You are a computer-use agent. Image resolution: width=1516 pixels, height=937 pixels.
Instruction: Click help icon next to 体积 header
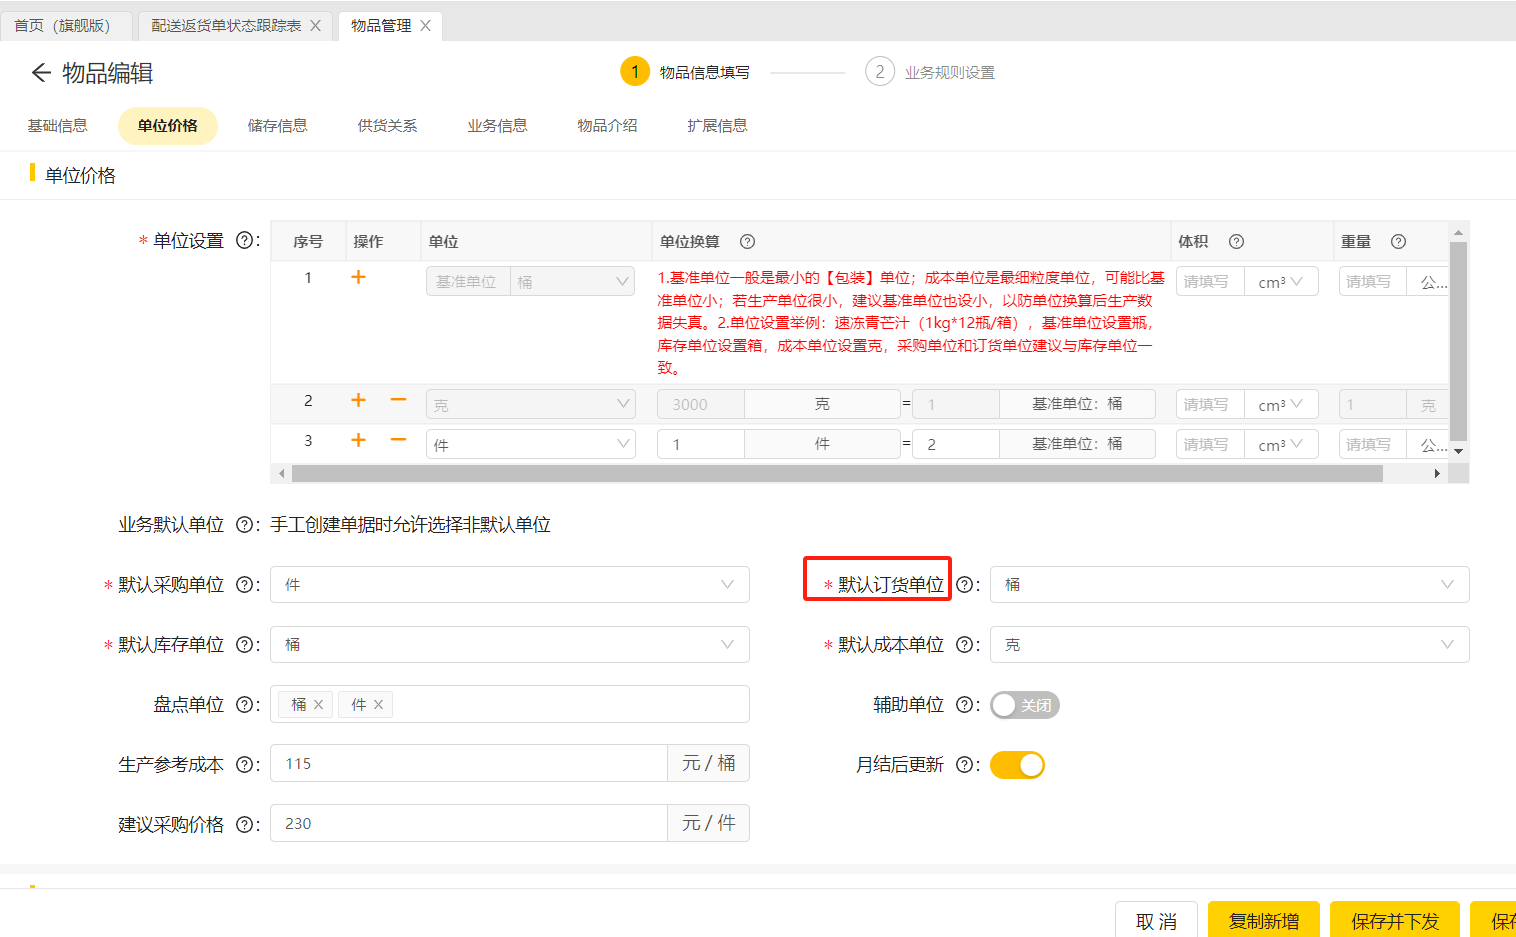tap(1236, 241)
